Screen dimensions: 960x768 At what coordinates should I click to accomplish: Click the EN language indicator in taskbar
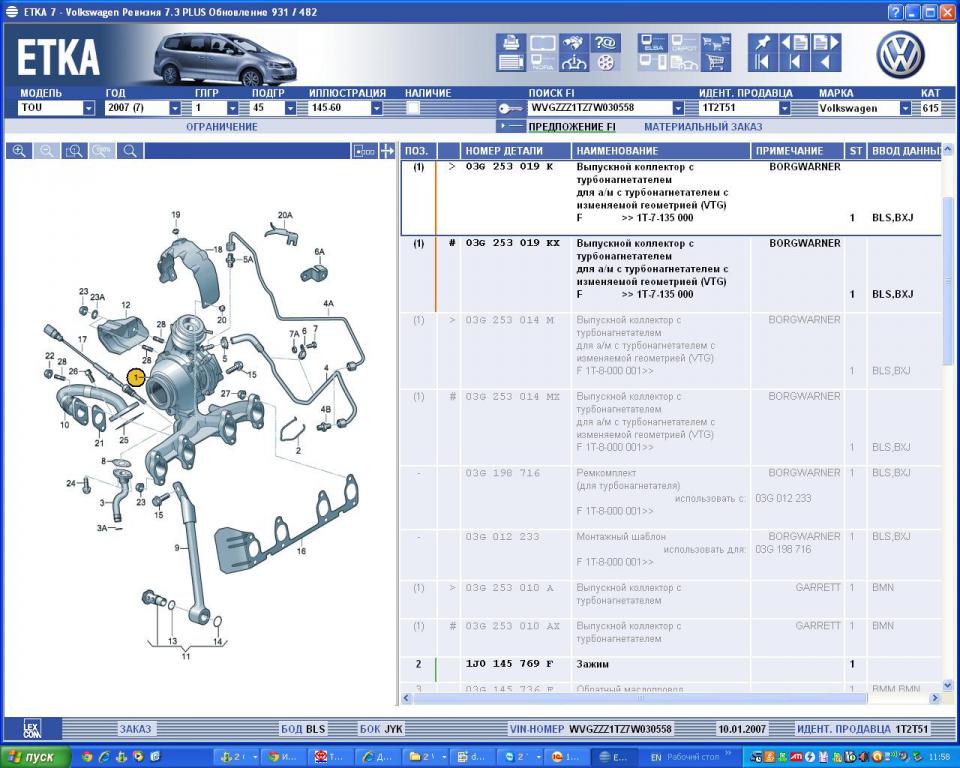(x=656, y=757)
